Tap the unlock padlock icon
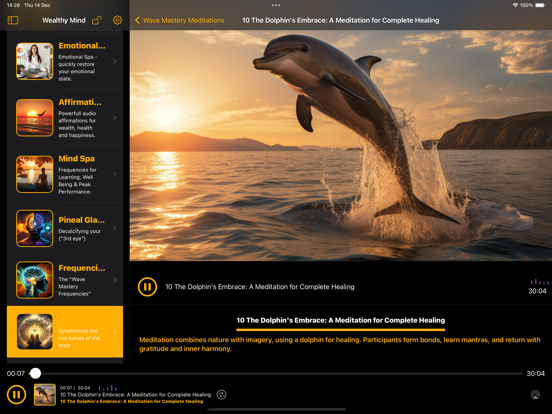This screenshot has height=414, width=552. (x=97, y=20)
